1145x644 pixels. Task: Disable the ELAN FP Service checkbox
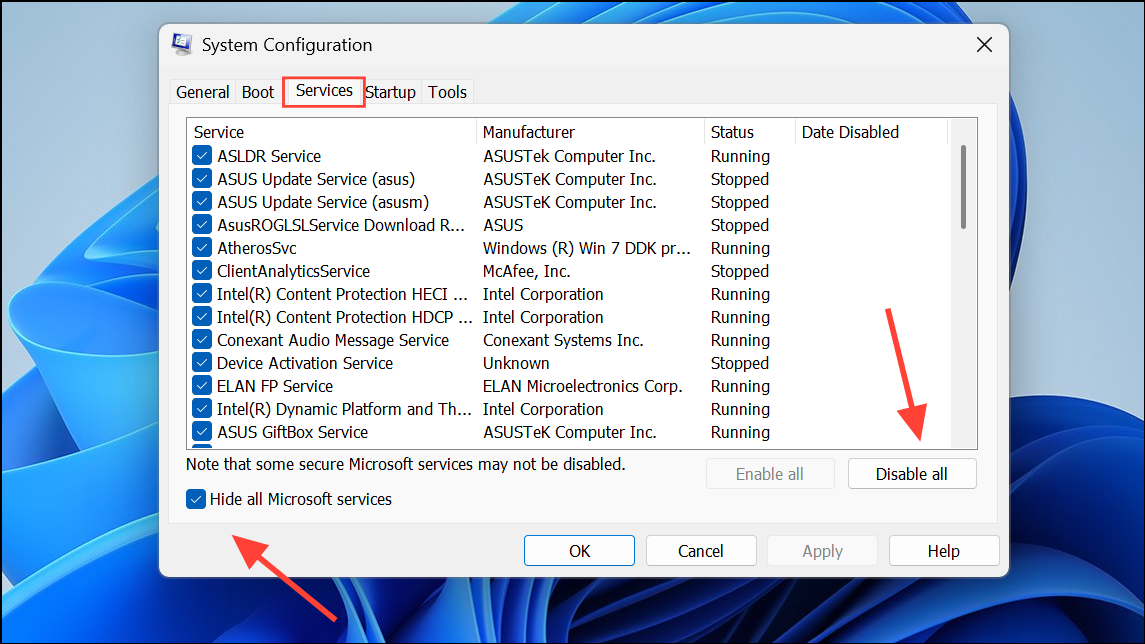202,385
